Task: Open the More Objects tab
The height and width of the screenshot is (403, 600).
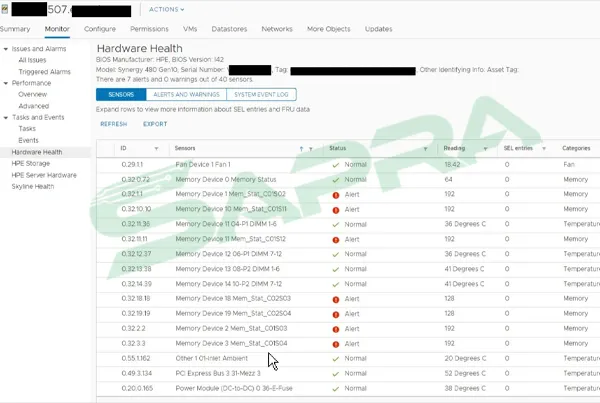Action: (x=329, y=29)
